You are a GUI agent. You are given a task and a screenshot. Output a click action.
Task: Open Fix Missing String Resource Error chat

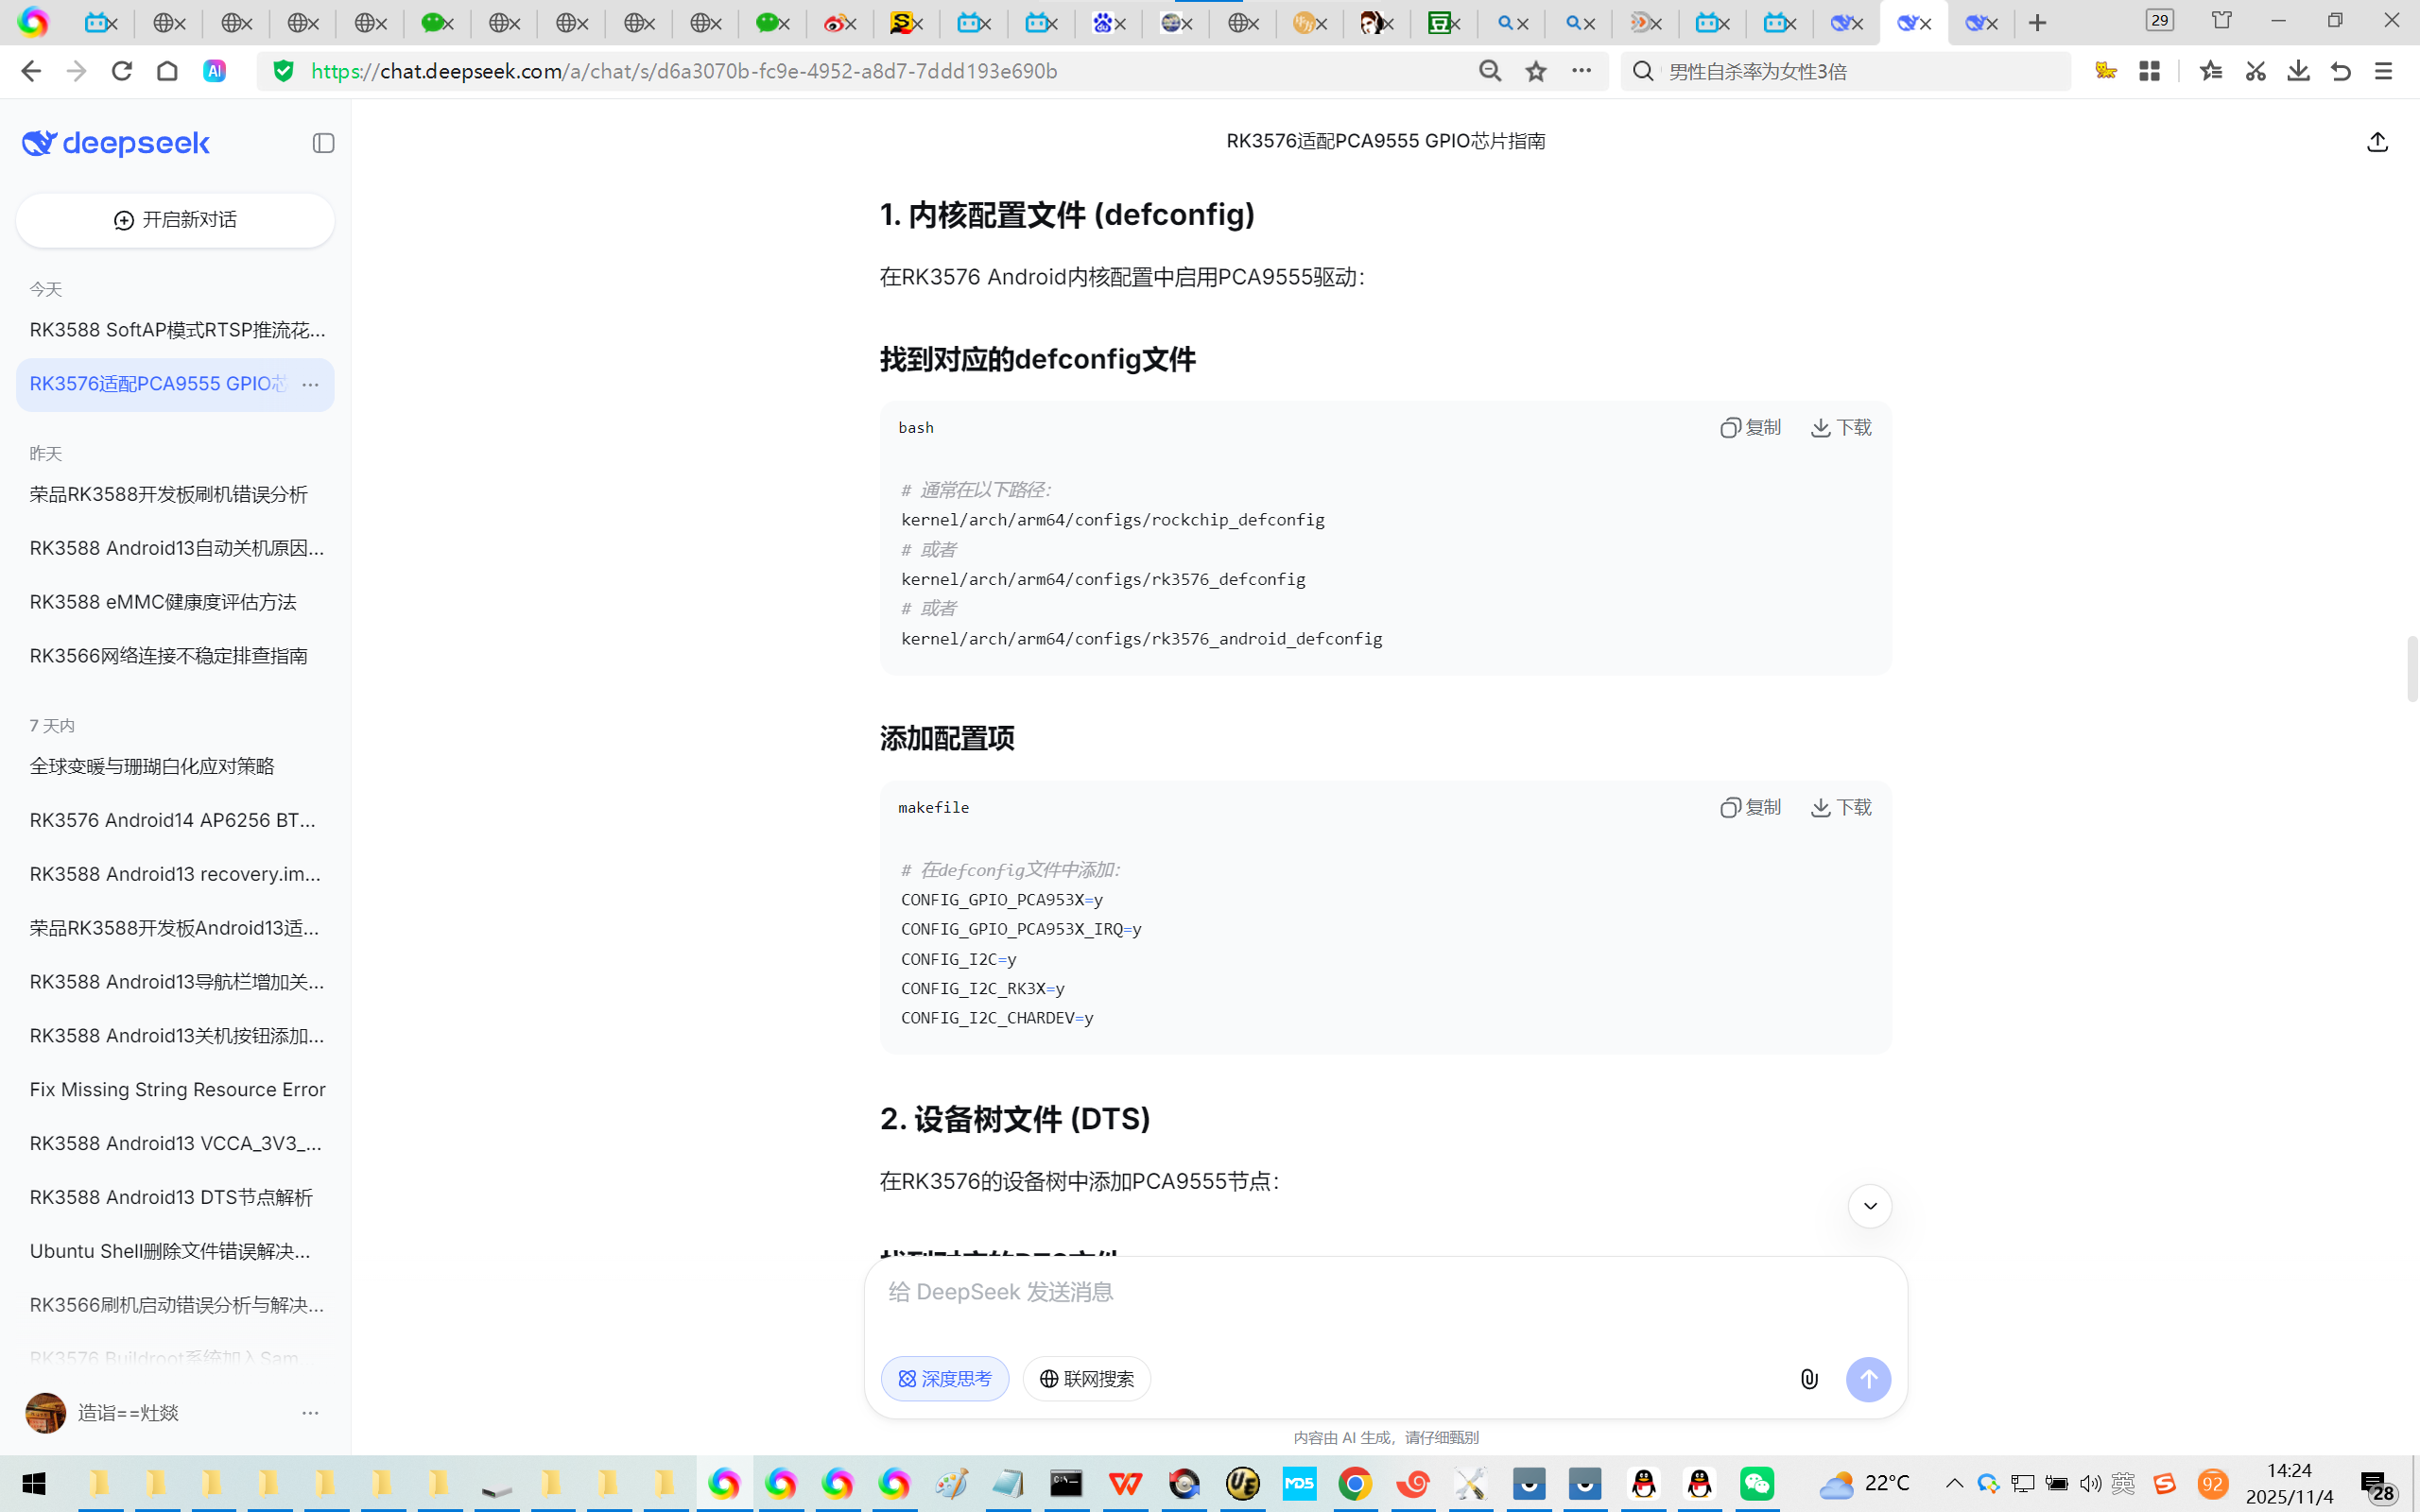click(177, 1089)
